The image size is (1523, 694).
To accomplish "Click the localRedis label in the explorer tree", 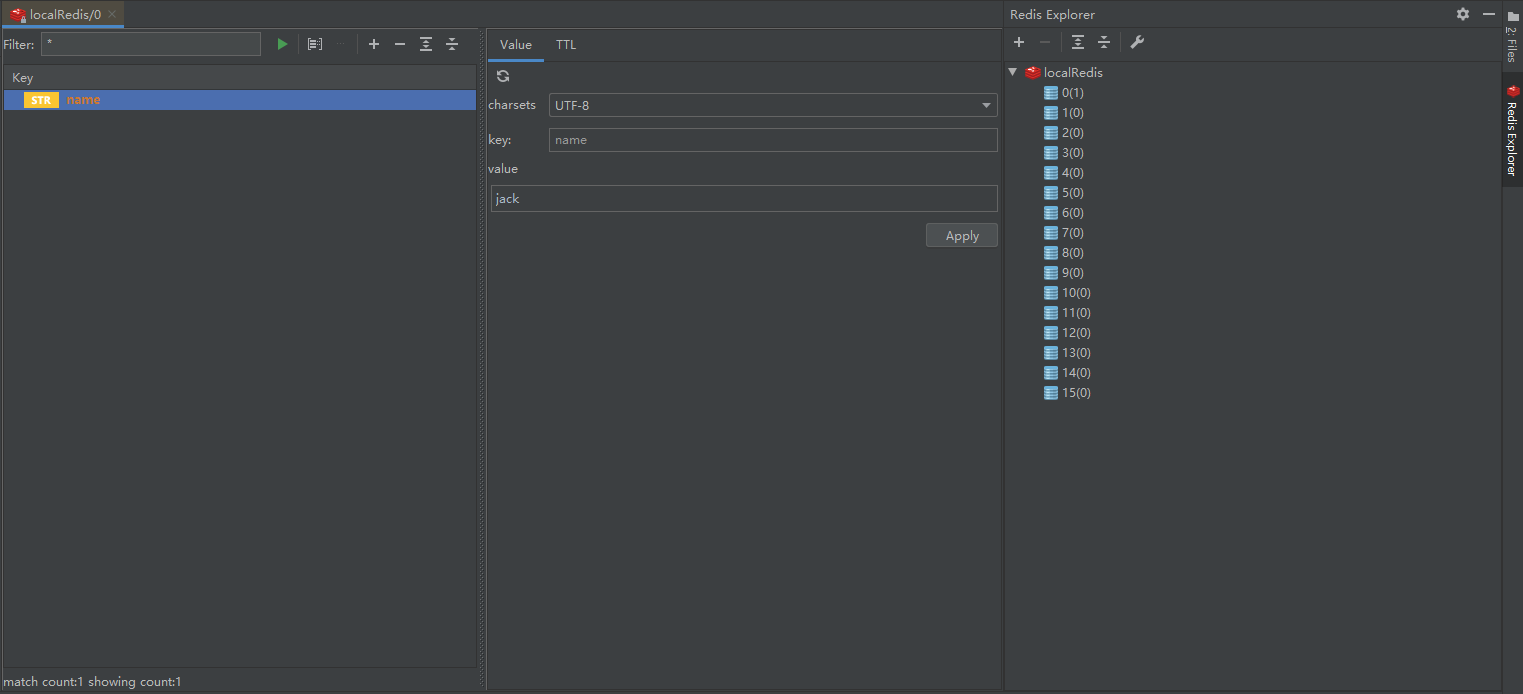I will pyautogui.click(x=1074, y=72).
